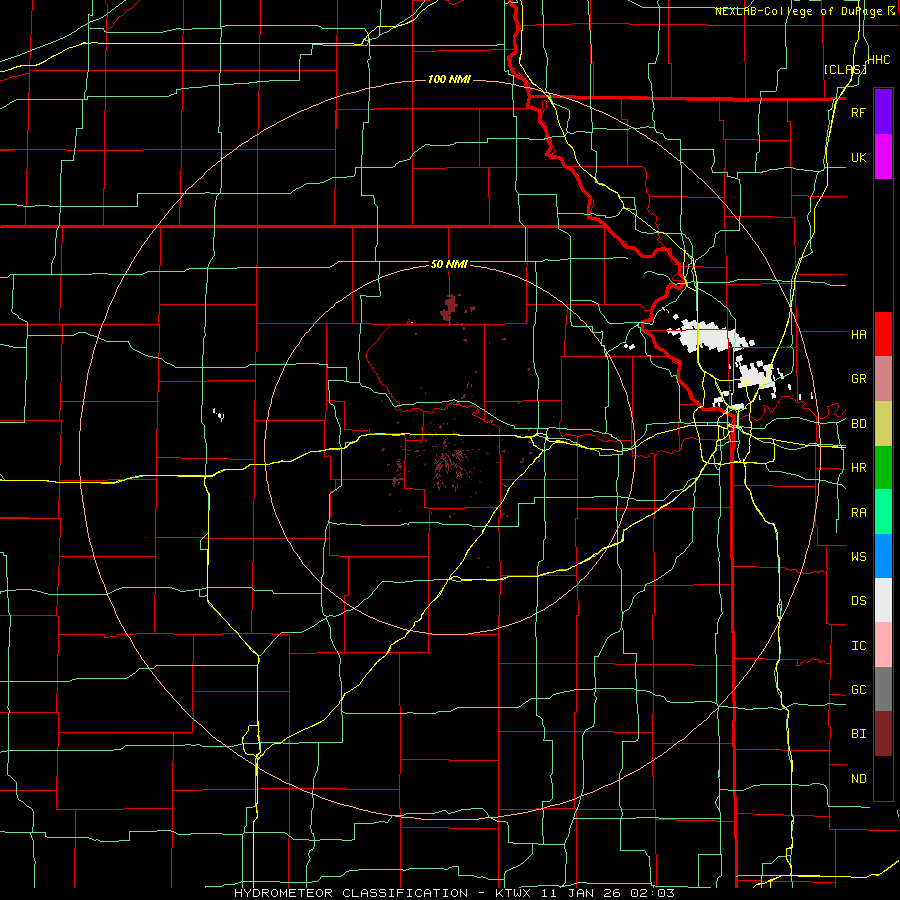This screenshot has height=900, width=900.
Task: Click the RA legend label
Action: [858, 513]
